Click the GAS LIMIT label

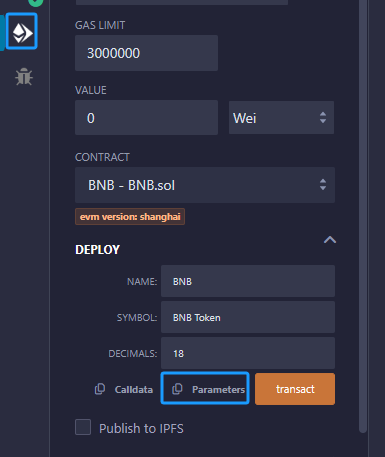(100, 25)
